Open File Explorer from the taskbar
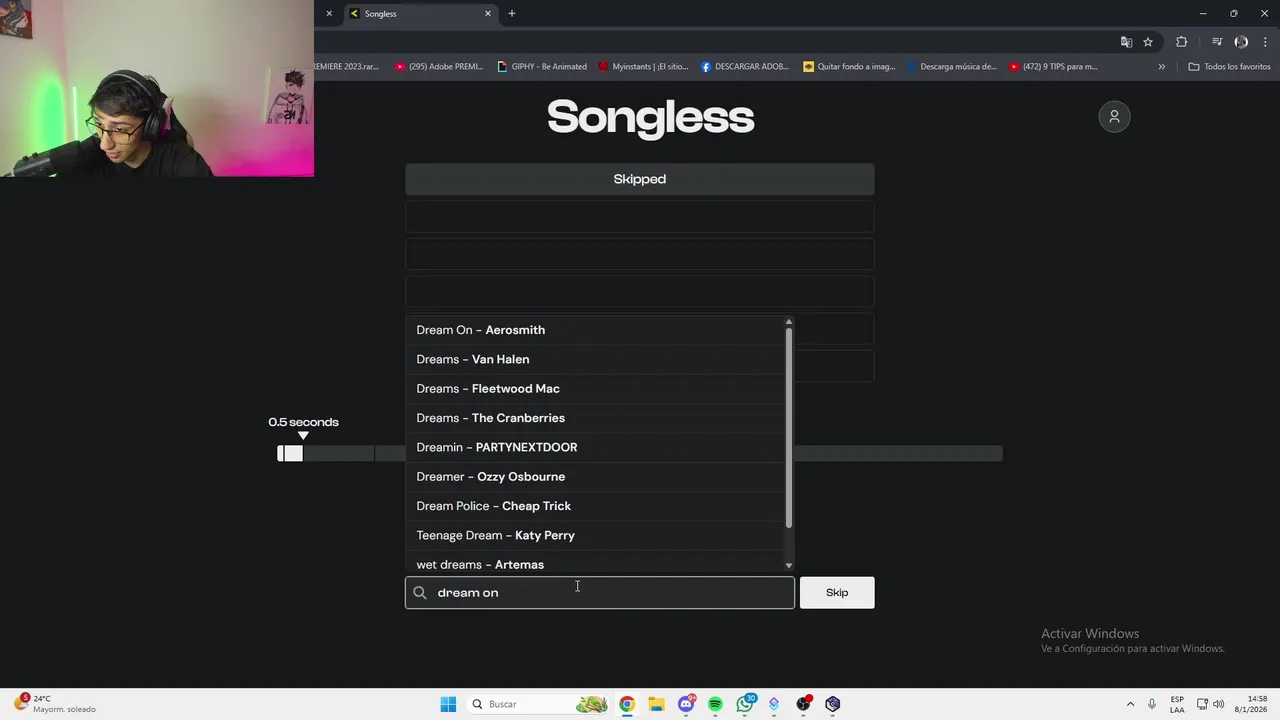This screenshot has width=1280, height=720. [656, 704]
